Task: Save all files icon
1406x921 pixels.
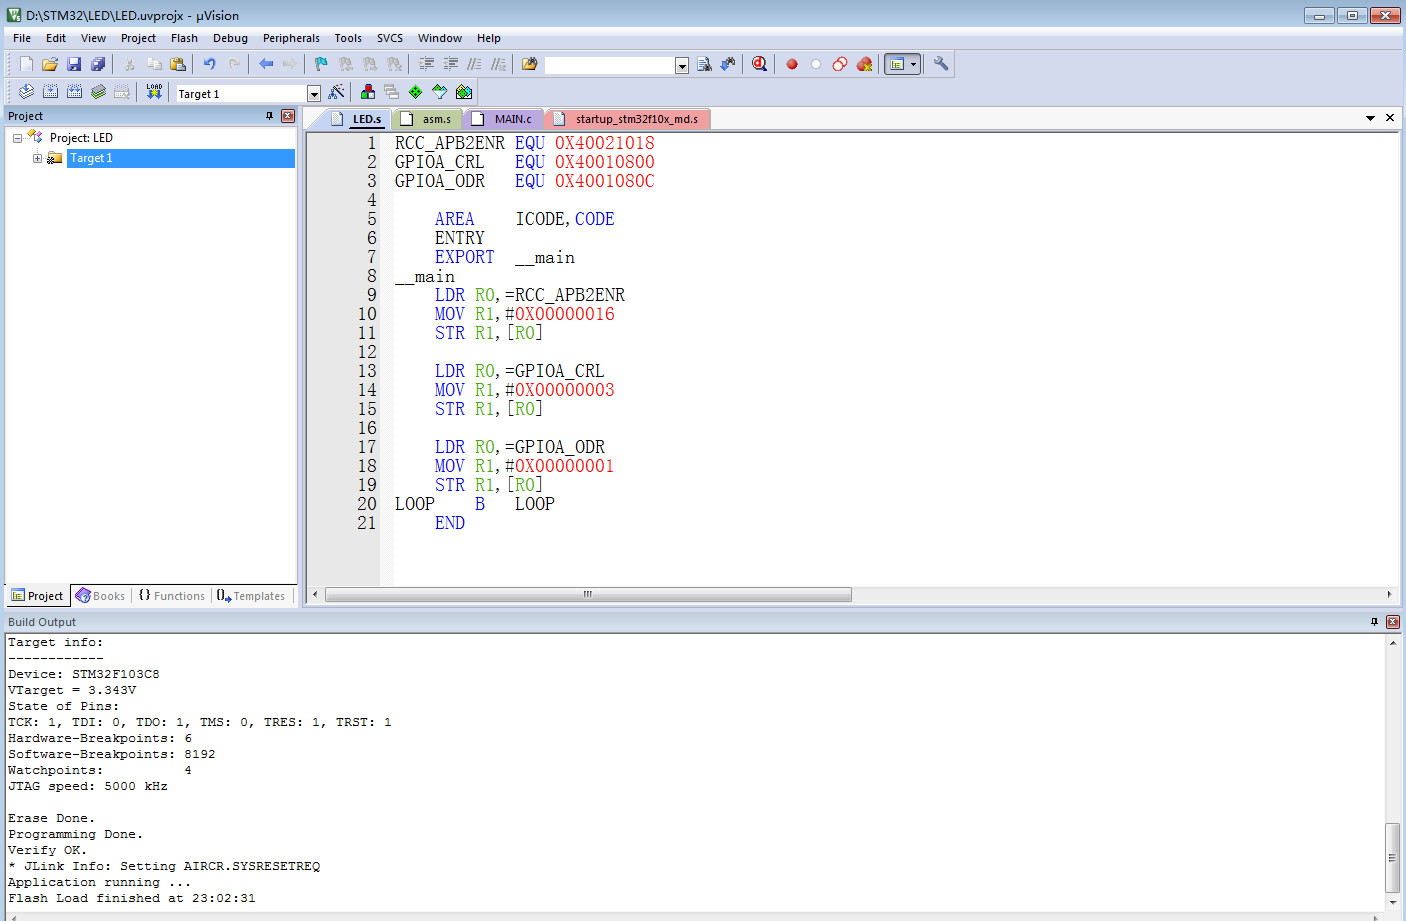Action: pyautogui.click(x=98, y=64)
